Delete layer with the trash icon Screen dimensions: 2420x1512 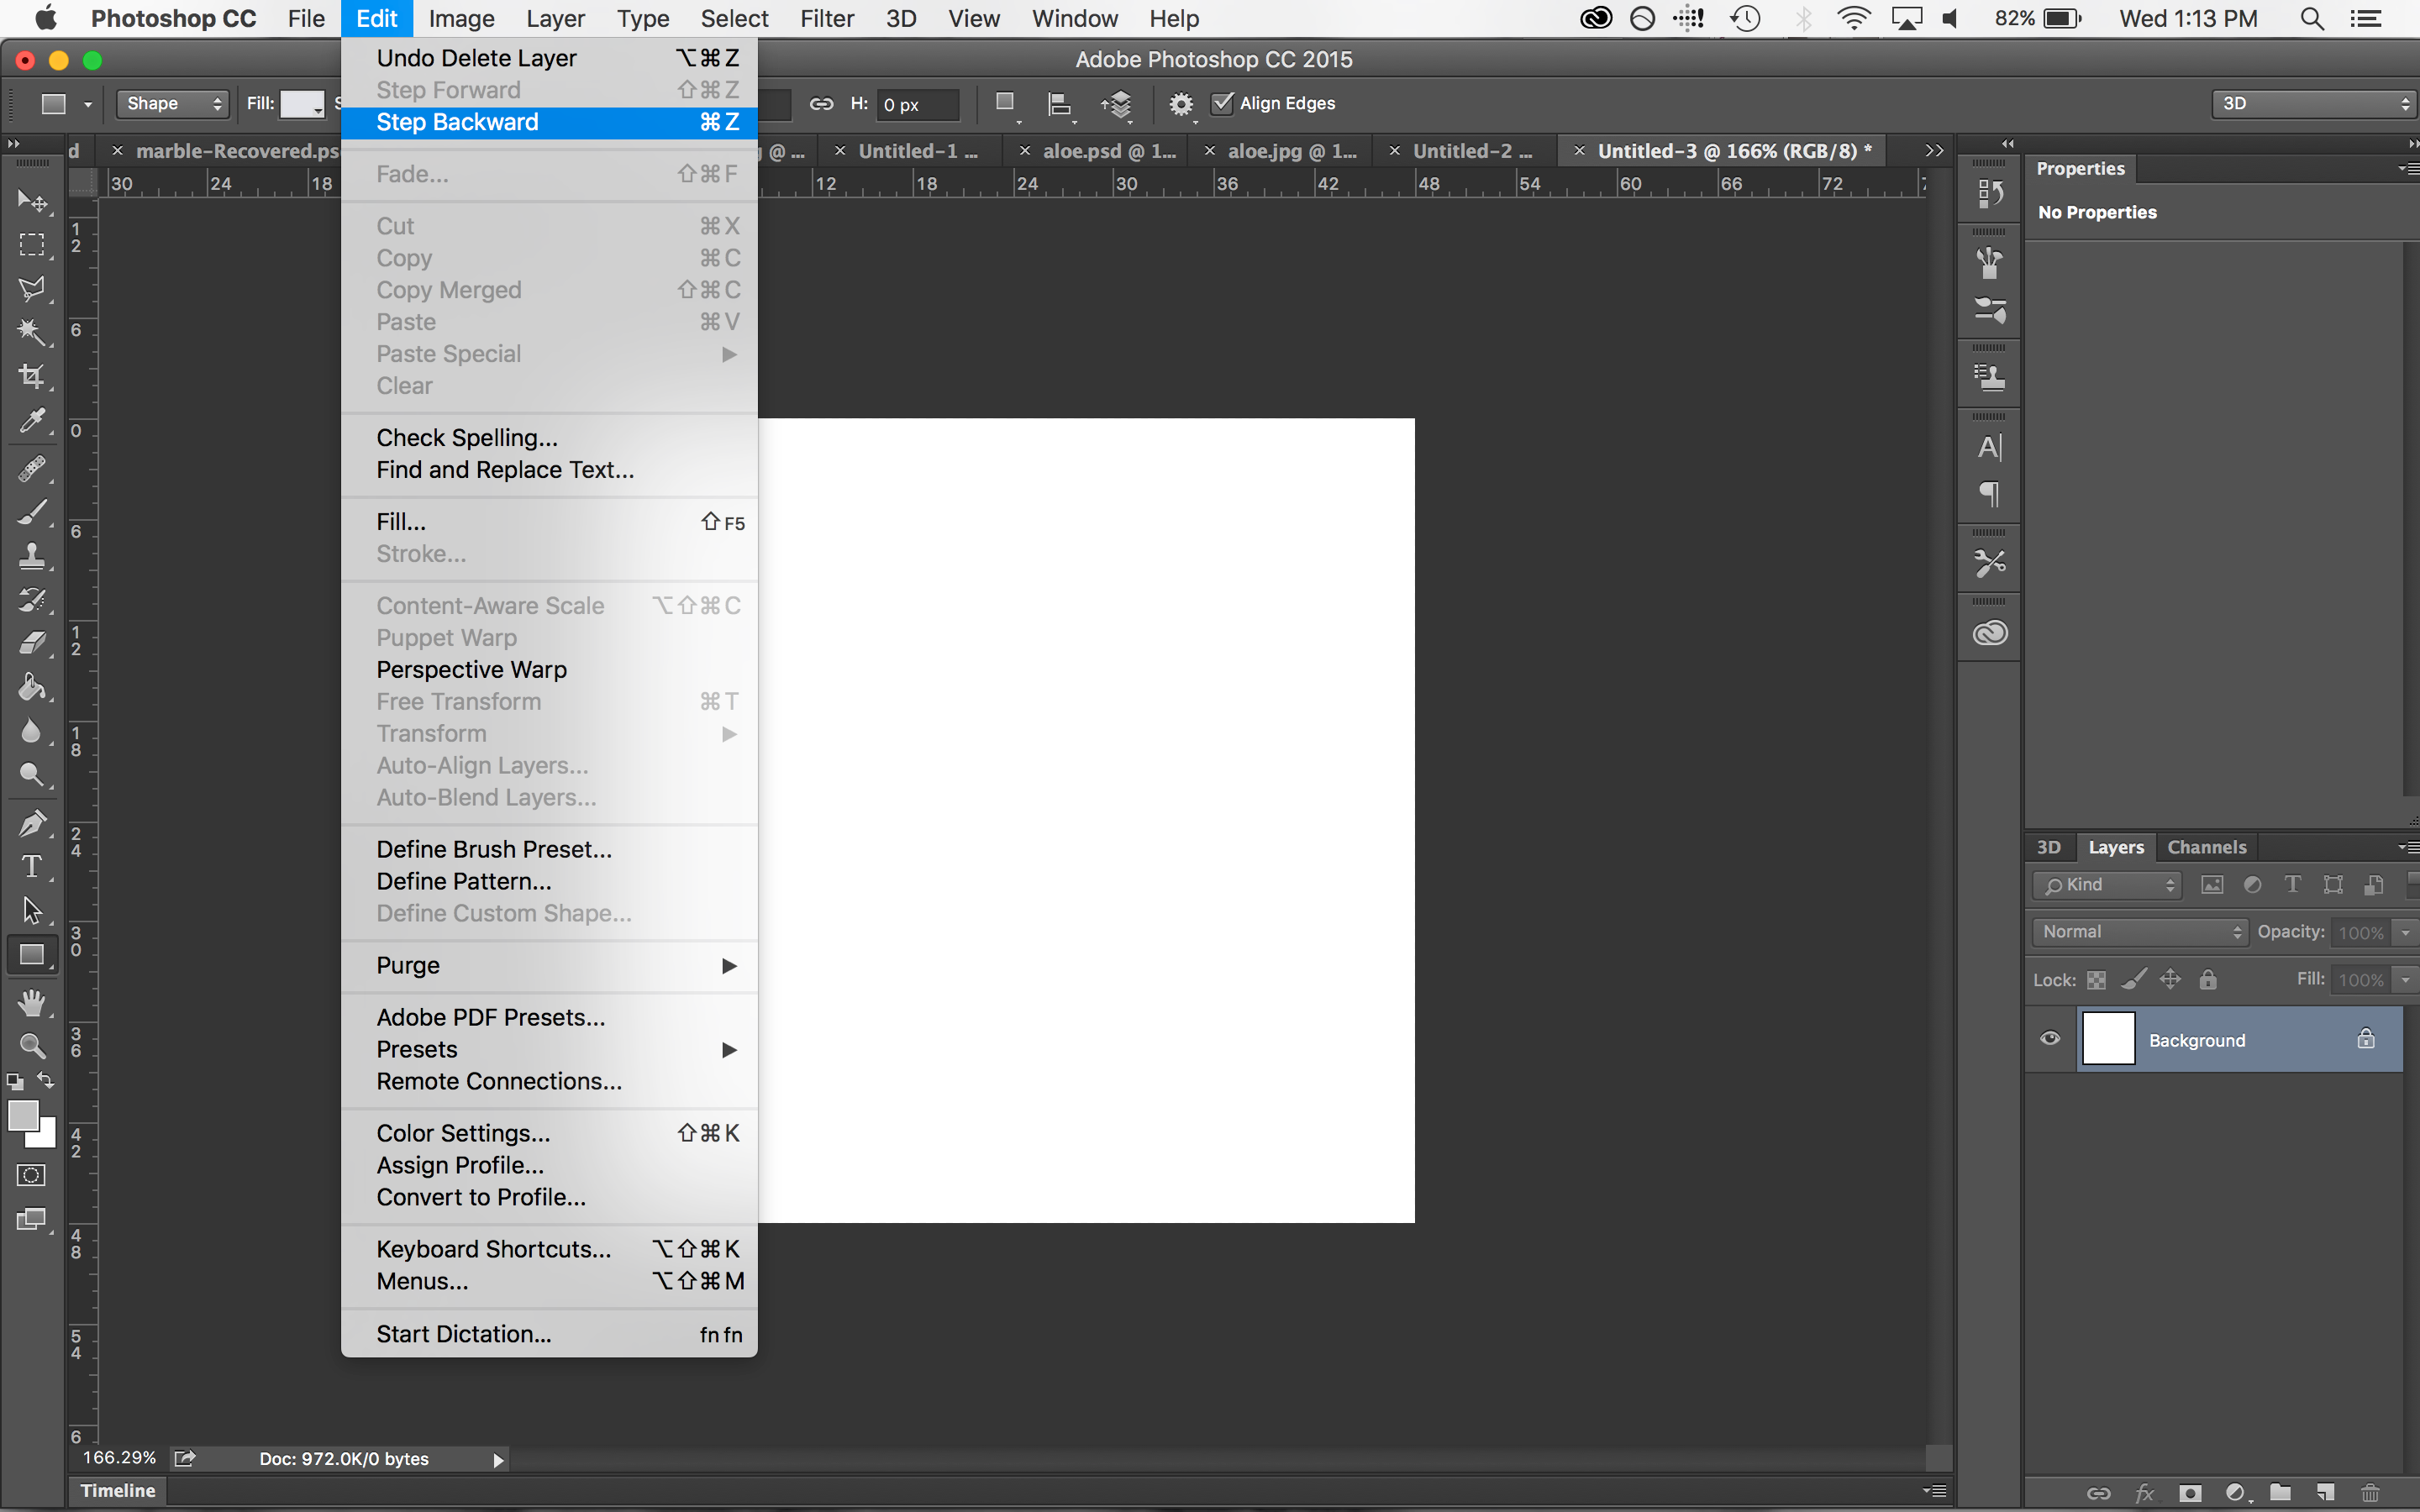(2369, 1494)
